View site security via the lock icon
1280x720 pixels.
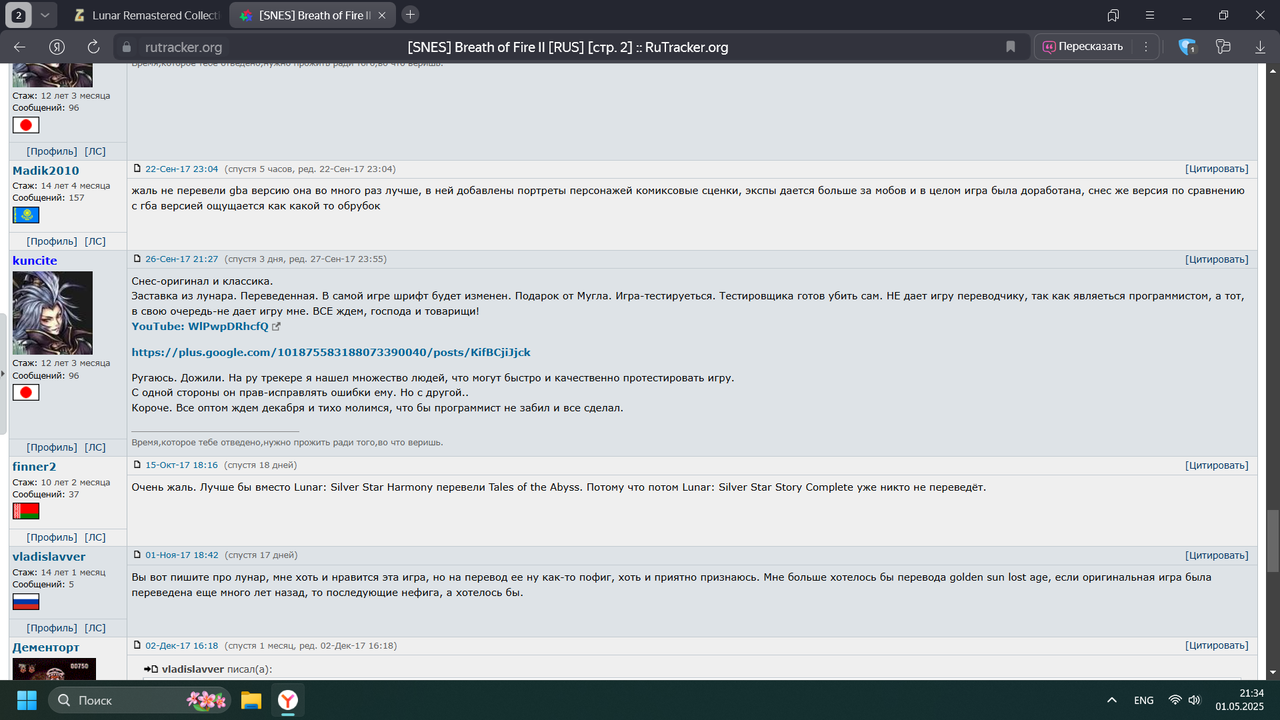(x=126, y=47)
